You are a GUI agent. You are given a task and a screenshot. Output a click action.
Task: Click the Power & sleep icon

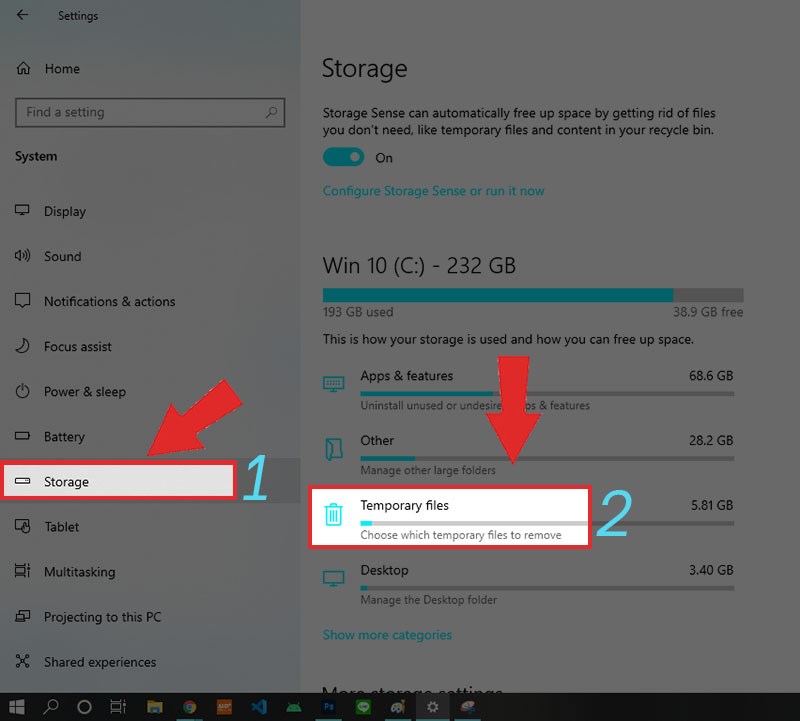tap(22, 391)
